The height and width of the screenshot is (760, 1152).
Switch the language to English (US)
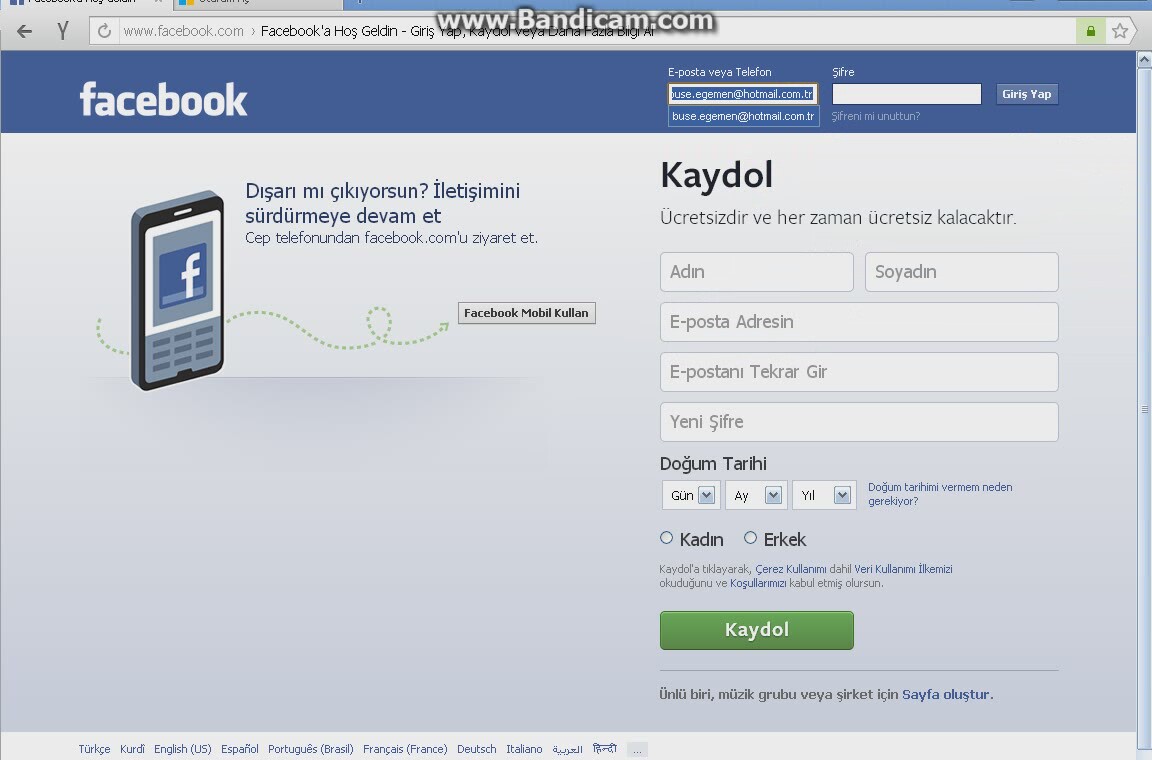[182, 749]
